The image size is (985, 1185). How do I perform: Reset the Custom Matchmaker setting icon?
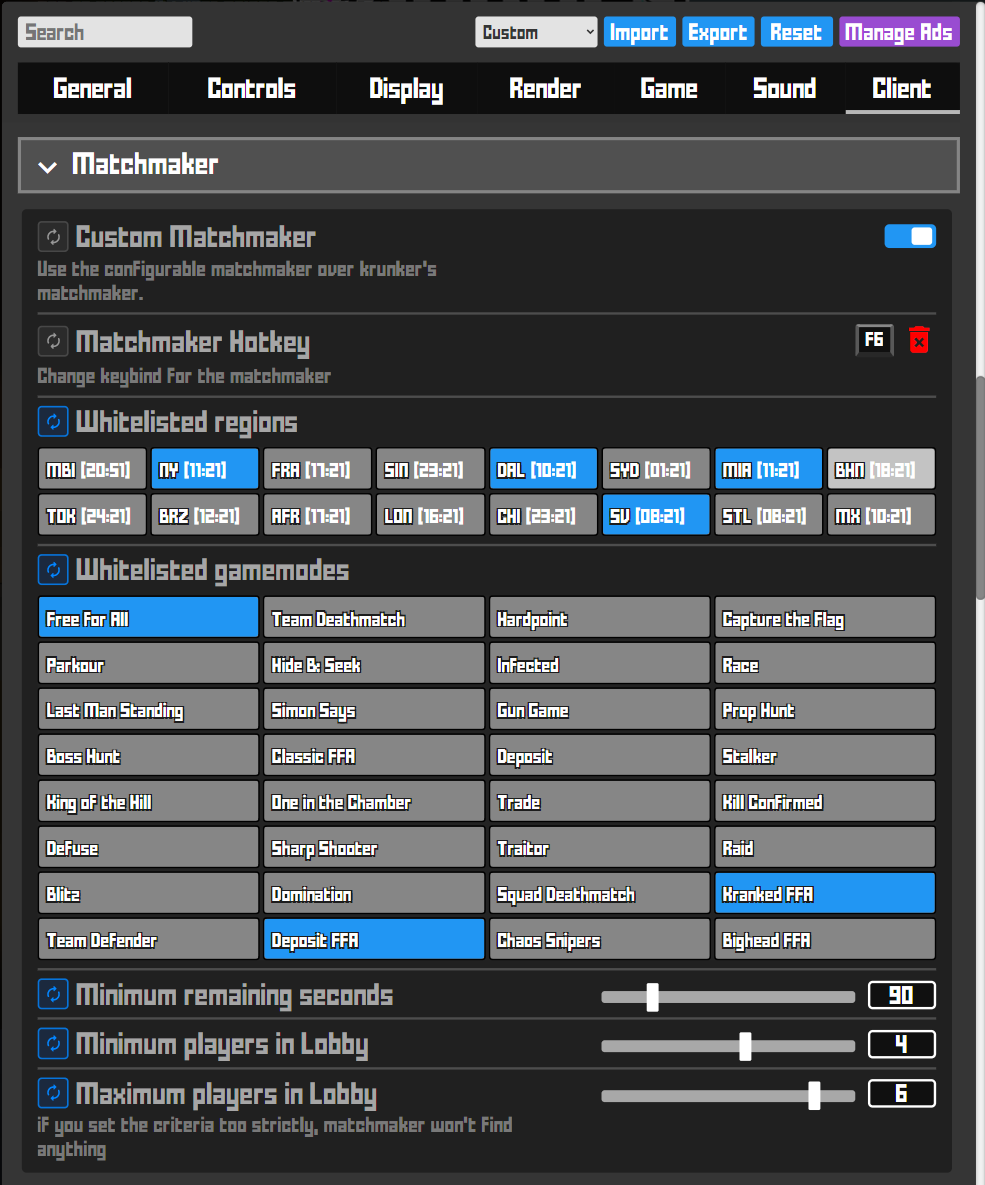53,237
